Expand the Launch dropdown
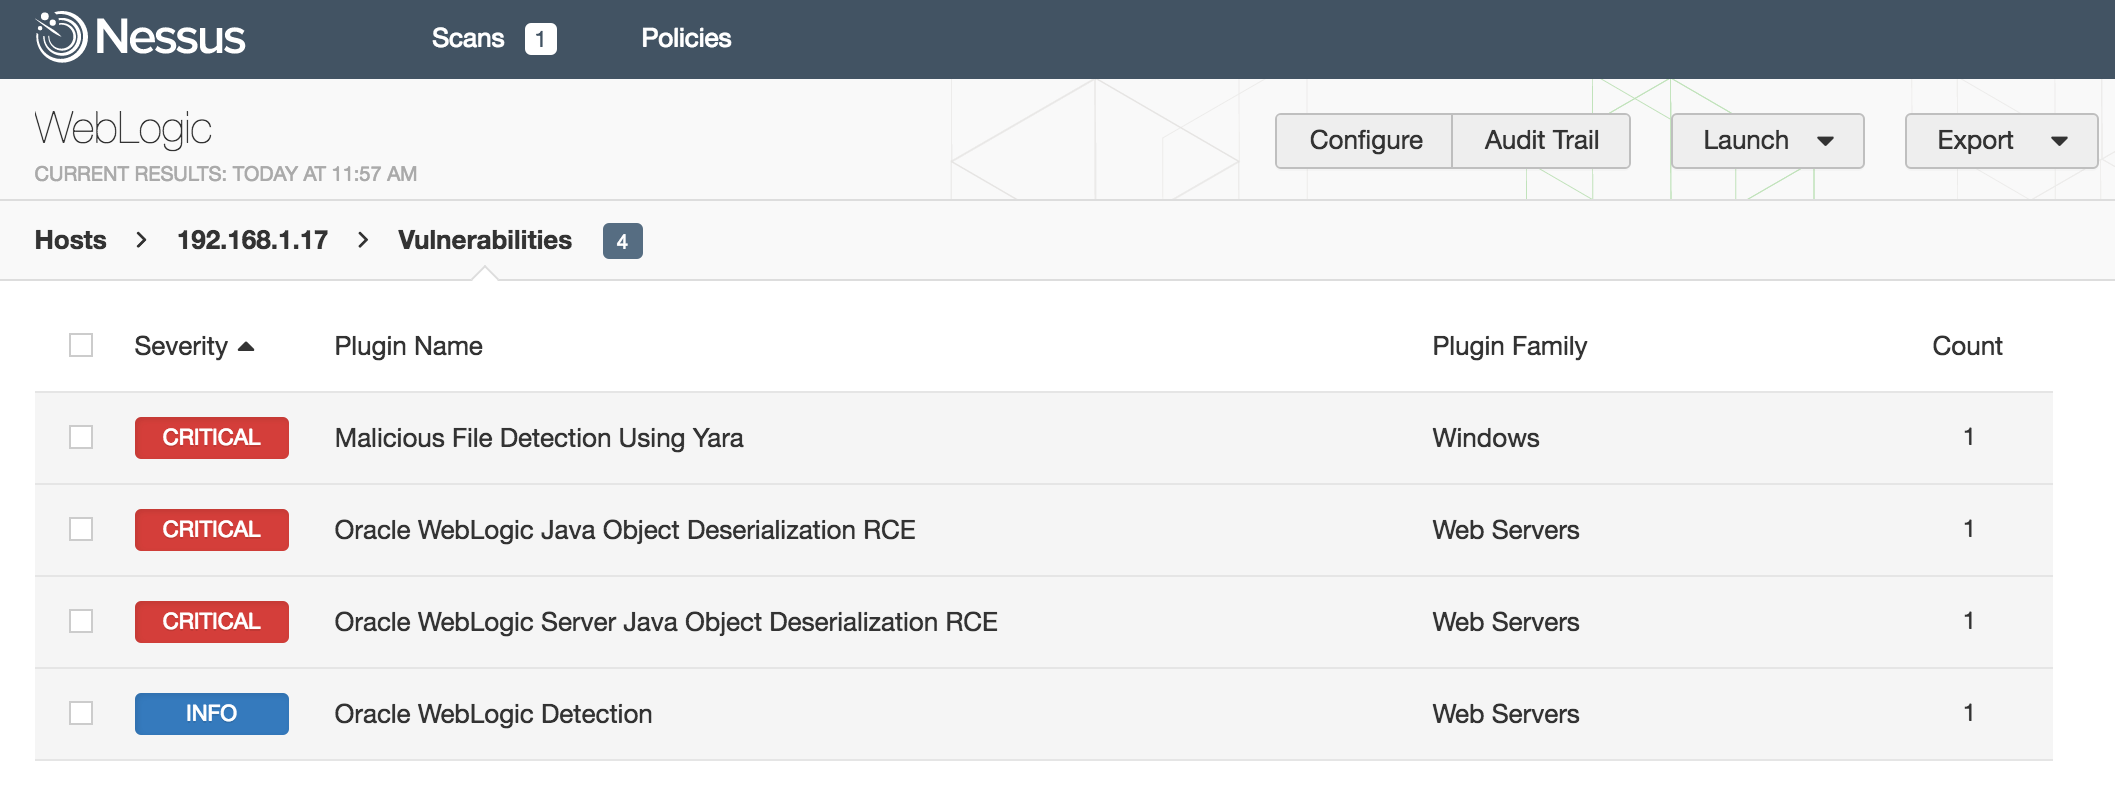 click(x=1767, y=141)
